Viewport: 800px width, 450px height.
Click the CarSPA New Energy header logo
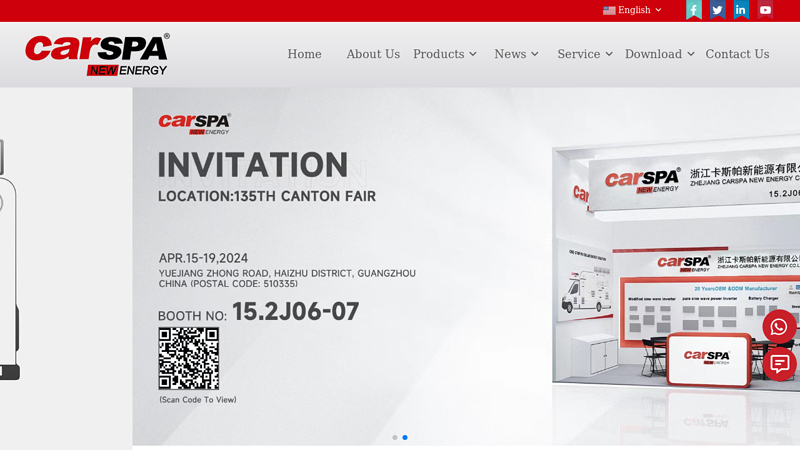pos(97,55)
